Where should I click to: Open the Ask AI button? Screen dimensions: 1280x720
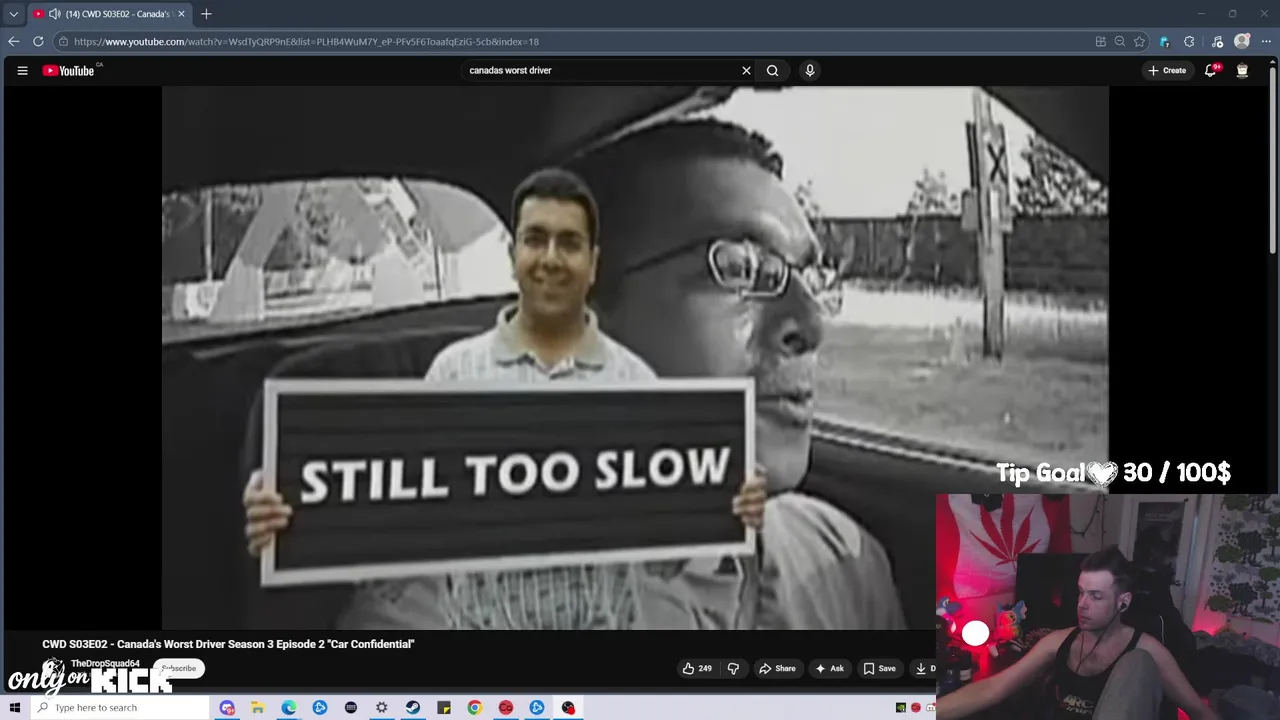(x=830, y=668)
